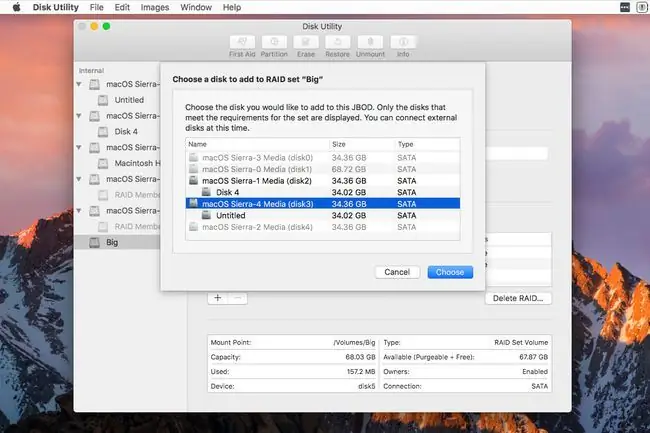Click volume icon of Untitled in dialog list
The width and height of the screenshot is (650, 433).
(x=206, y=215)
